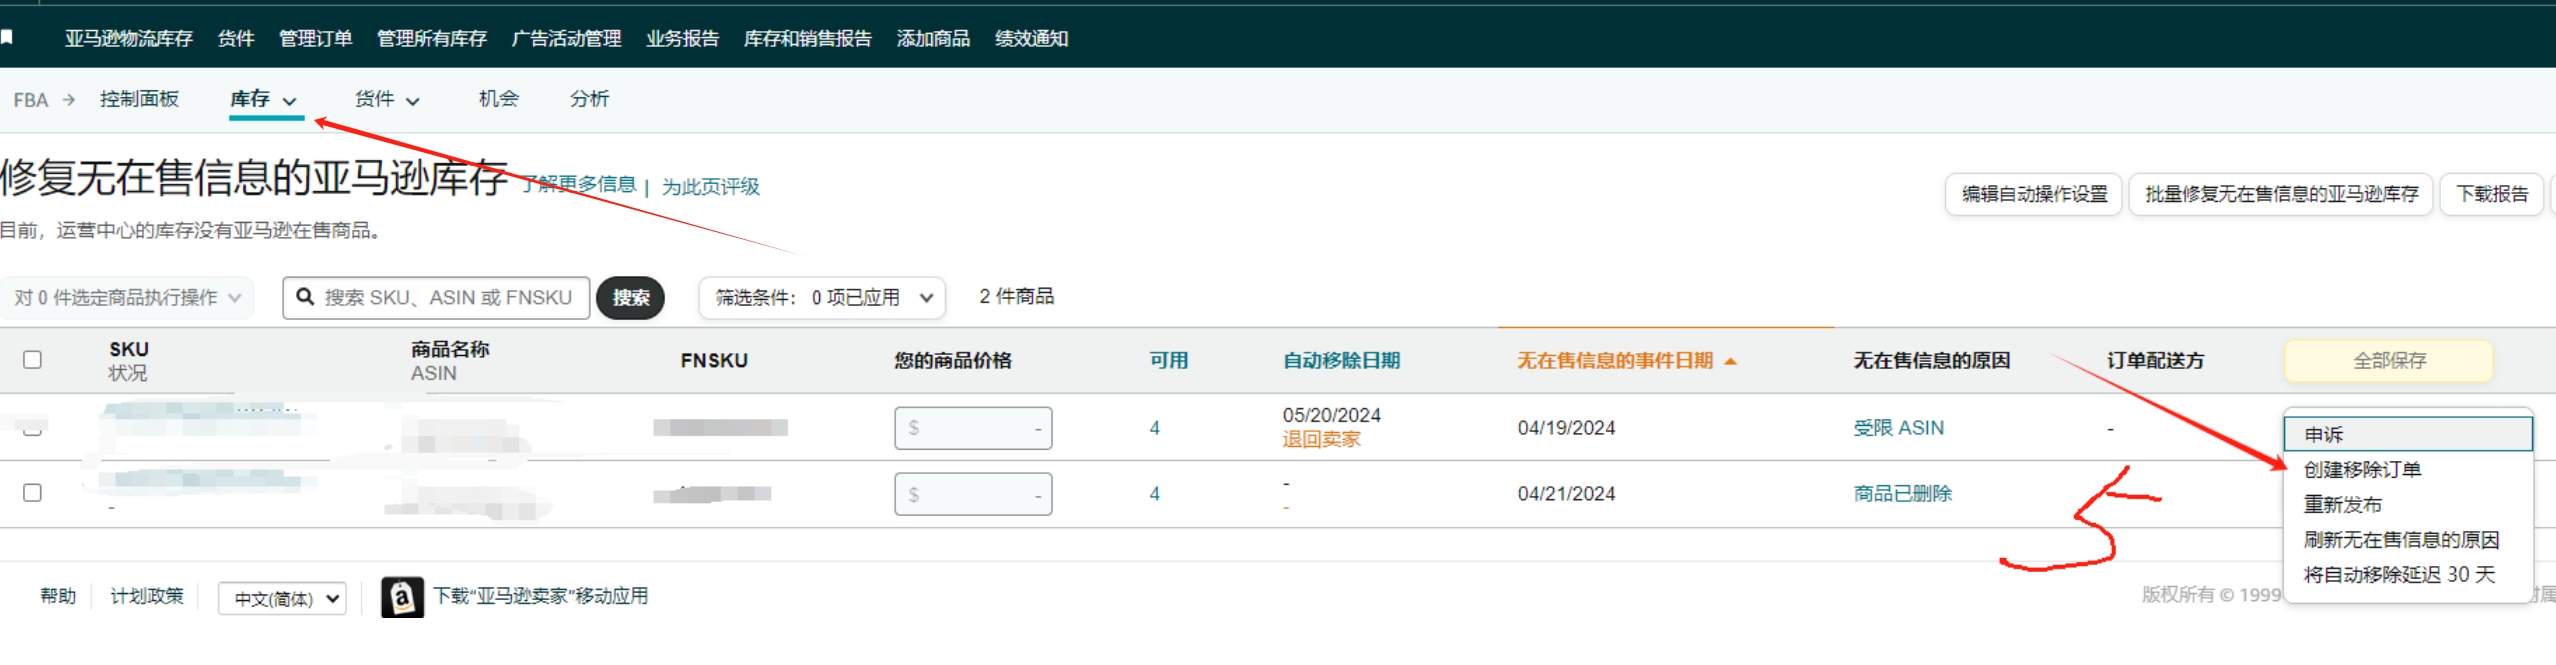Image resolution: width=2556 pixels, height=665 pixels.
Task: Select 添加商品 in the top menu
Action: (x=933, y=39)
